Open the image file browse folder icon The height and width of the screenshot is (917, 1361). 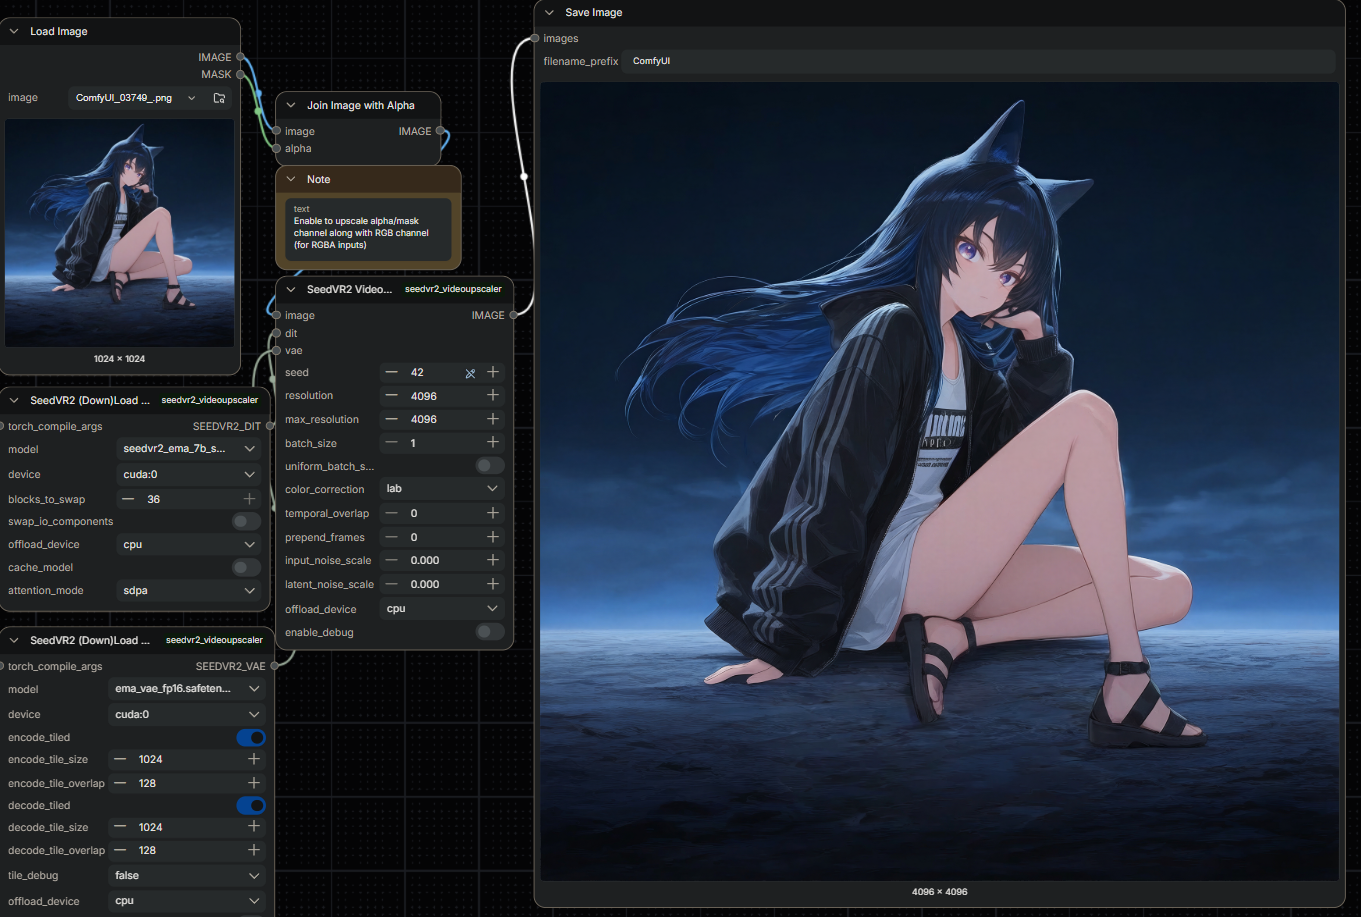pyautogui.click(x=219, y=98)
